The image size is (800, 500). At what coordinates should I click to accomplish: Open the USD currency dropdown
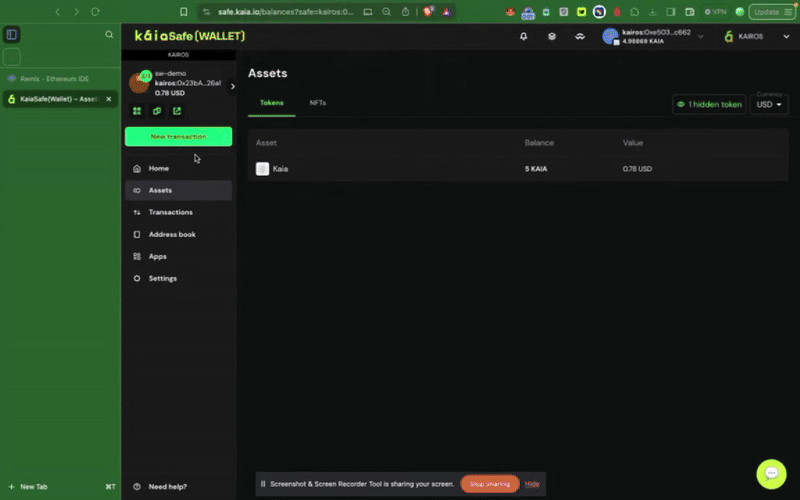769,105
